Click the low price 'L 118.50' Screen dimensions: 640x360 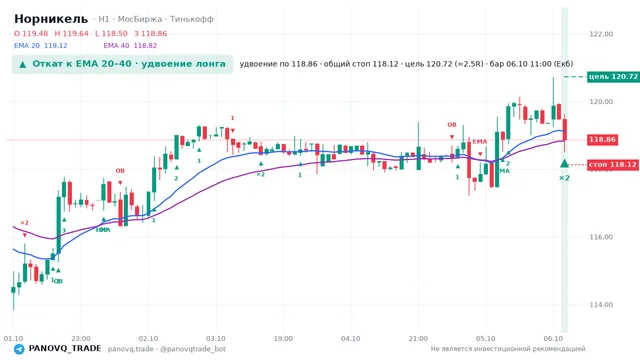111,33
